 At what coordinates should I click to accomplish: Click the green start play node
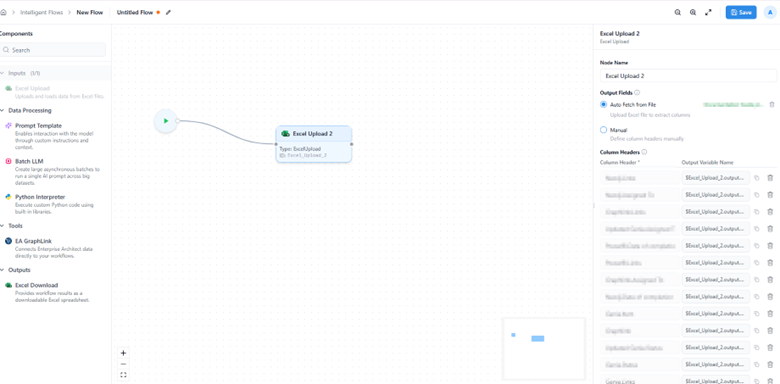[x=166, y=121]
